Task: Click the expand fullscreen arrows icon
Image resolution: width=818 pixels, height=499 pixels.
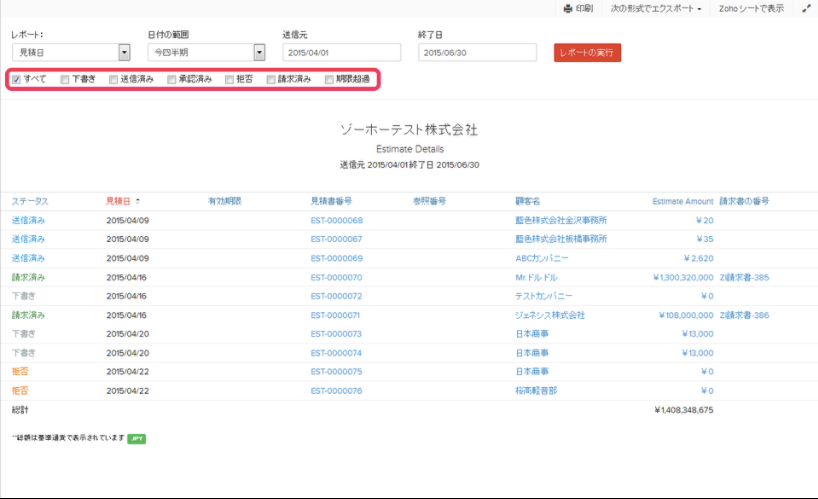Action: [x=806, y=8]
